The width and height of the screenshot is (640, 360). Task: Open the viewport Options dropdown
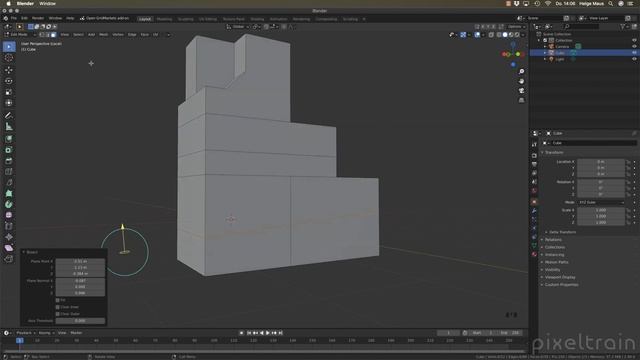516,27
